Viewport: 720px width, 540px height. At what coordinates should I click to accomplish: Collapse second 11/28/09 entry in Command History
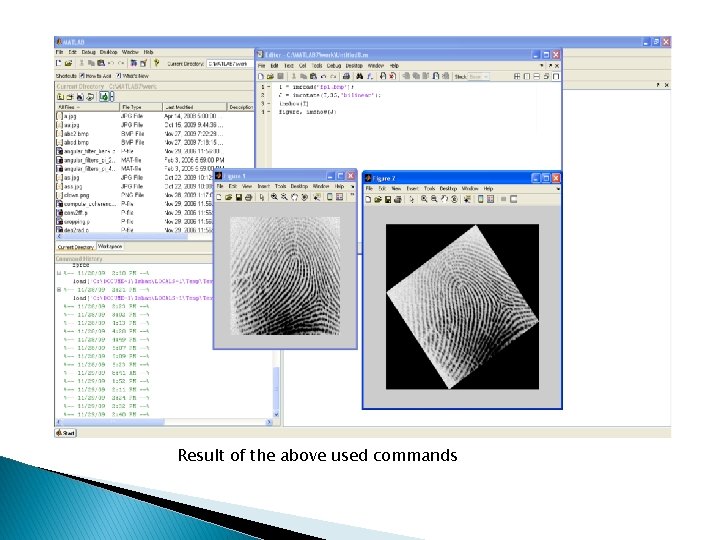click(x=59, y=290)
